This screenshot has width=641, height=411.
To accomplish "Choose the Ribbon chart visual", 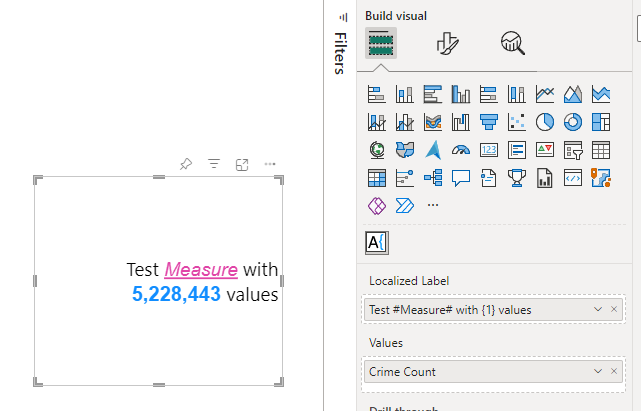I will (x=433, y=122).
